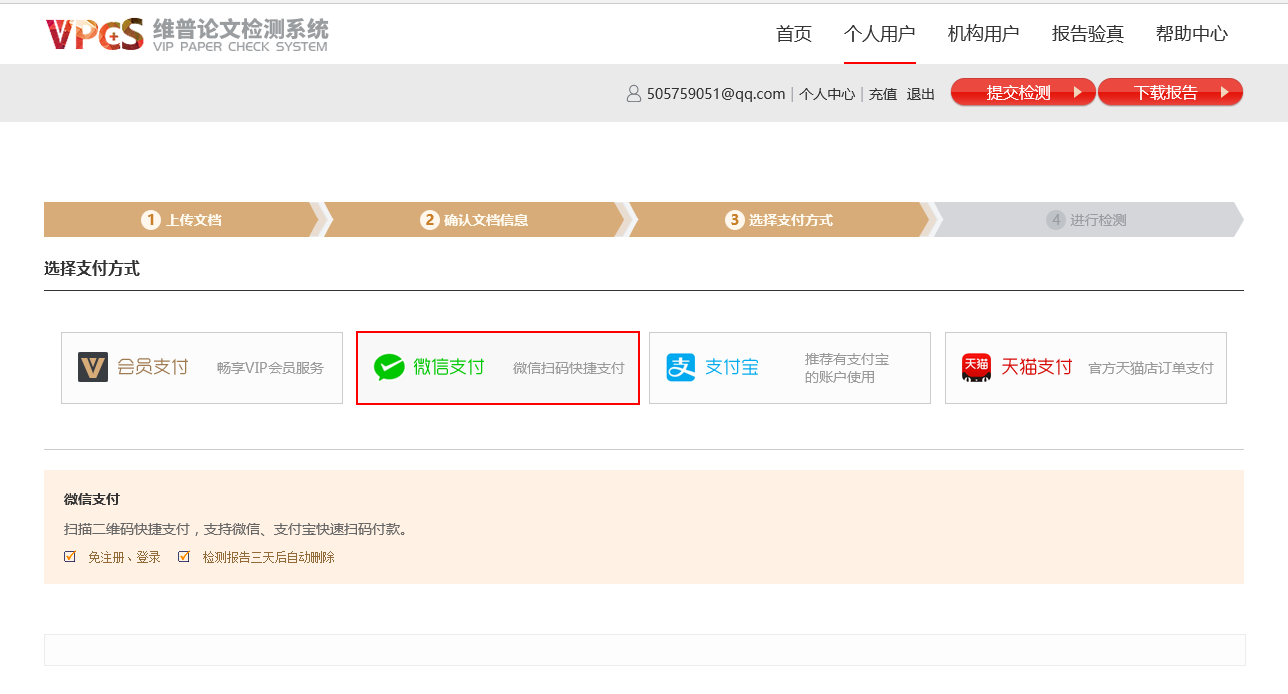Screen dimensions: 1288x694
Task: Click the 微信扫码快捷支付 description text
Action: click(x=569, y=368)
